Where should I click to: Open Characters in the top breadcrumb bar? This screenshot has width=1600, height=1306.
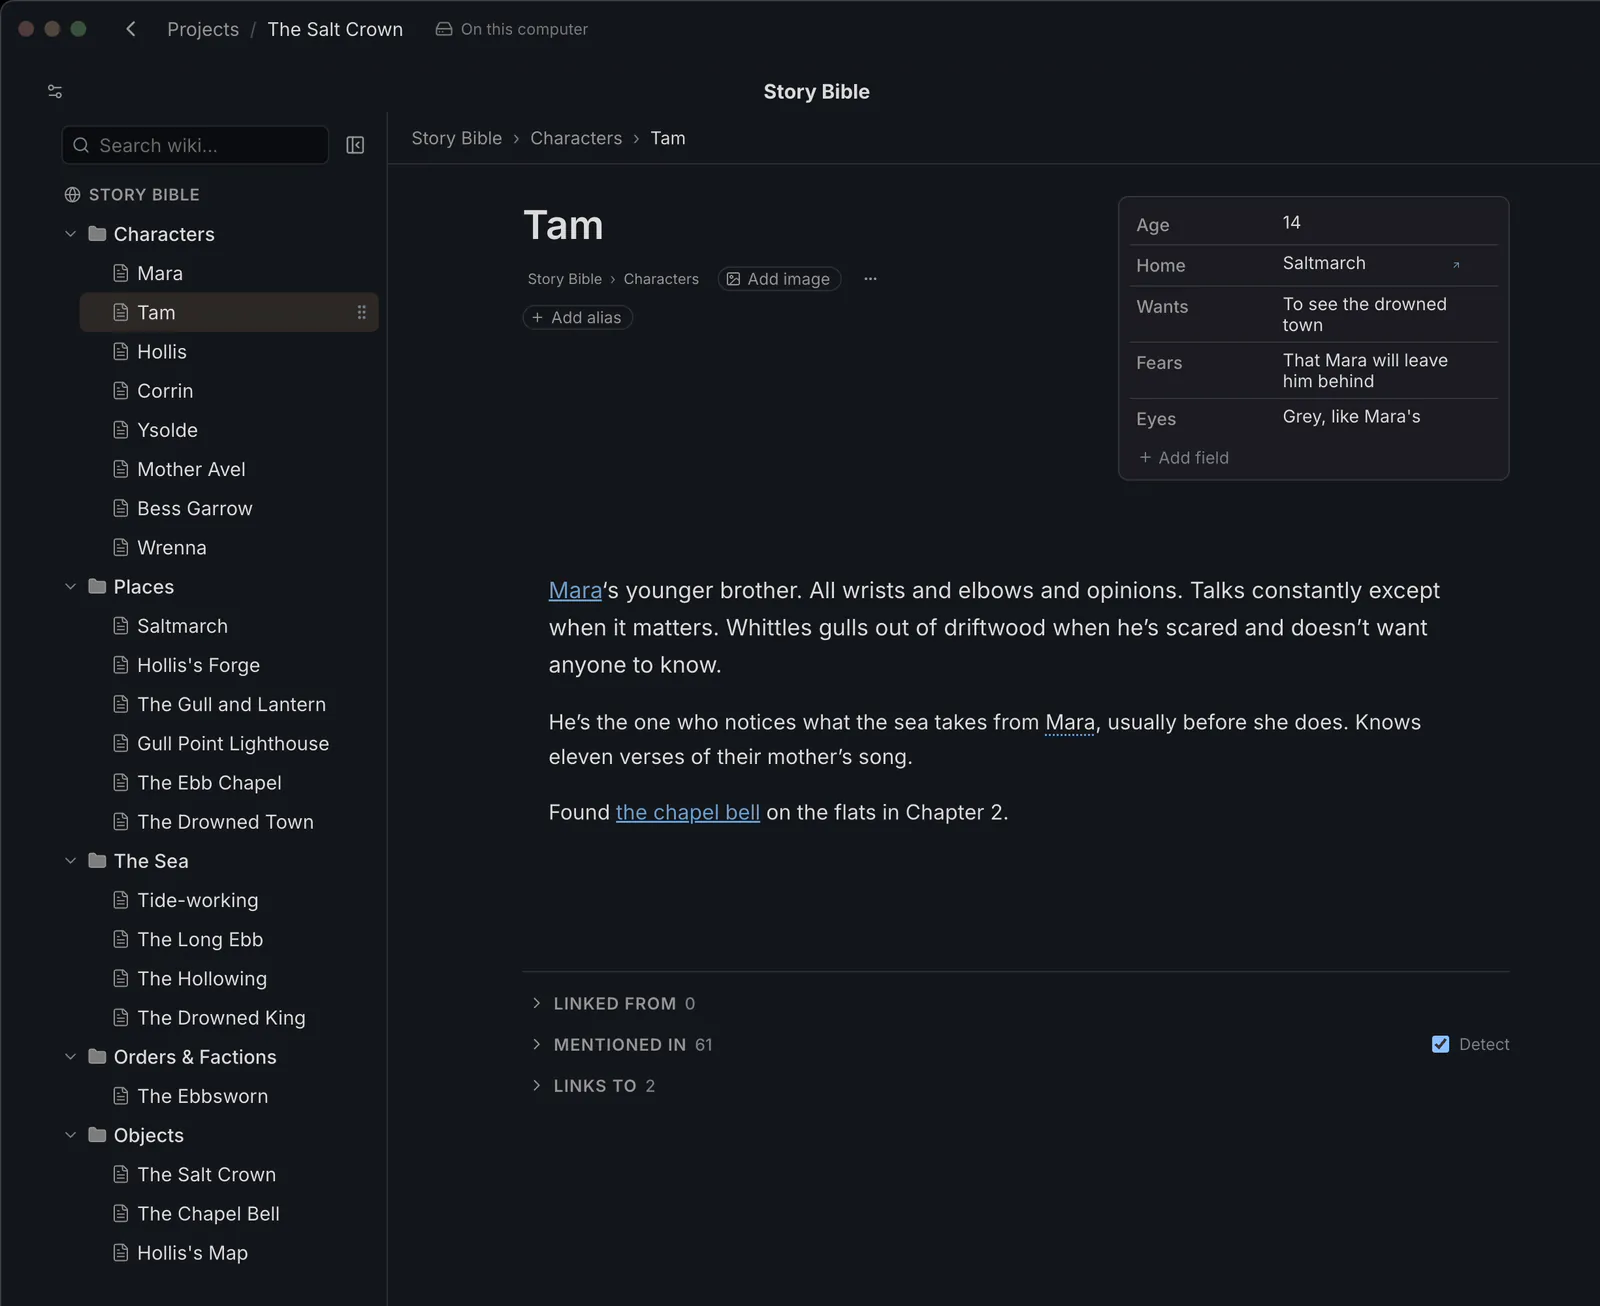tap(576, 138)
